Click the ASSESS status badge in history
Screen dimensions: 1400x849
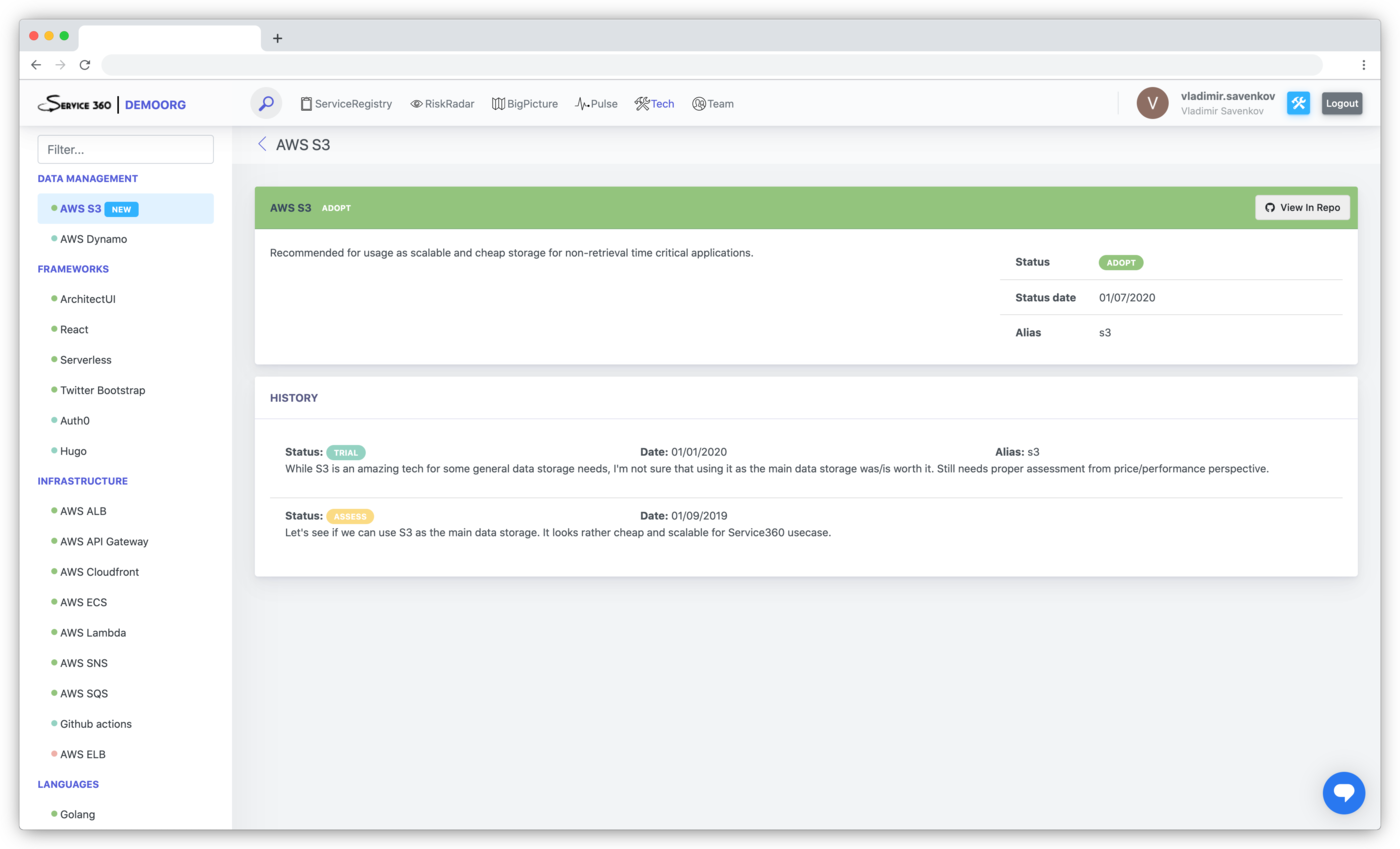pos(350,516)
